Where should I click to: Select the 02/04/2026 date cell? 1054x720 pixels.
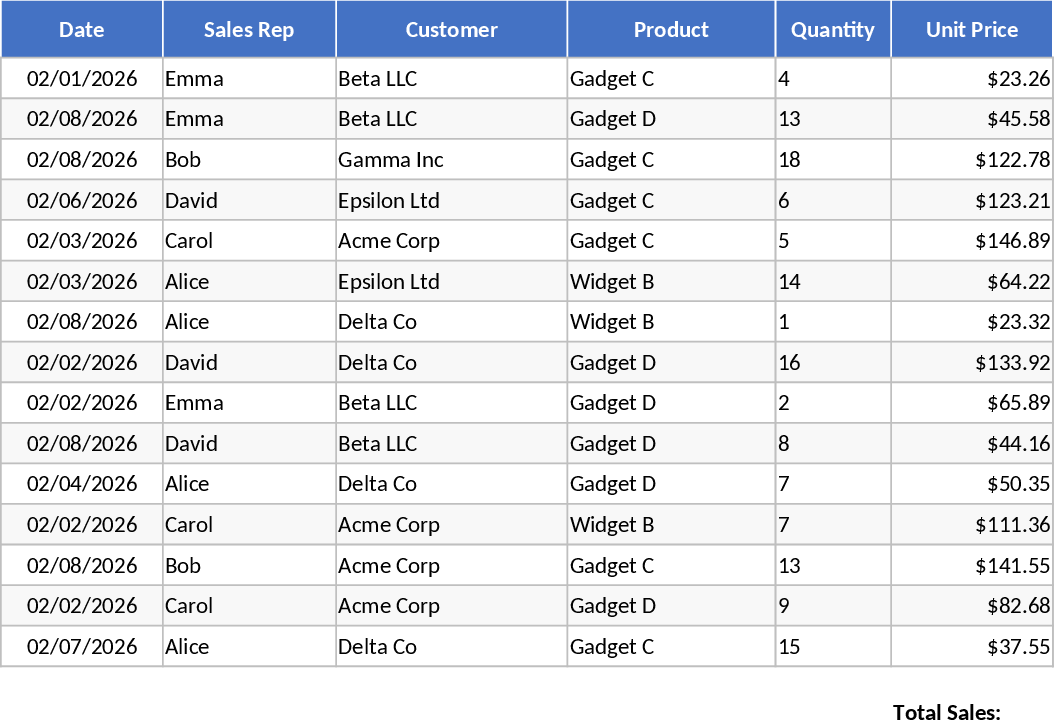click(82, 484)
